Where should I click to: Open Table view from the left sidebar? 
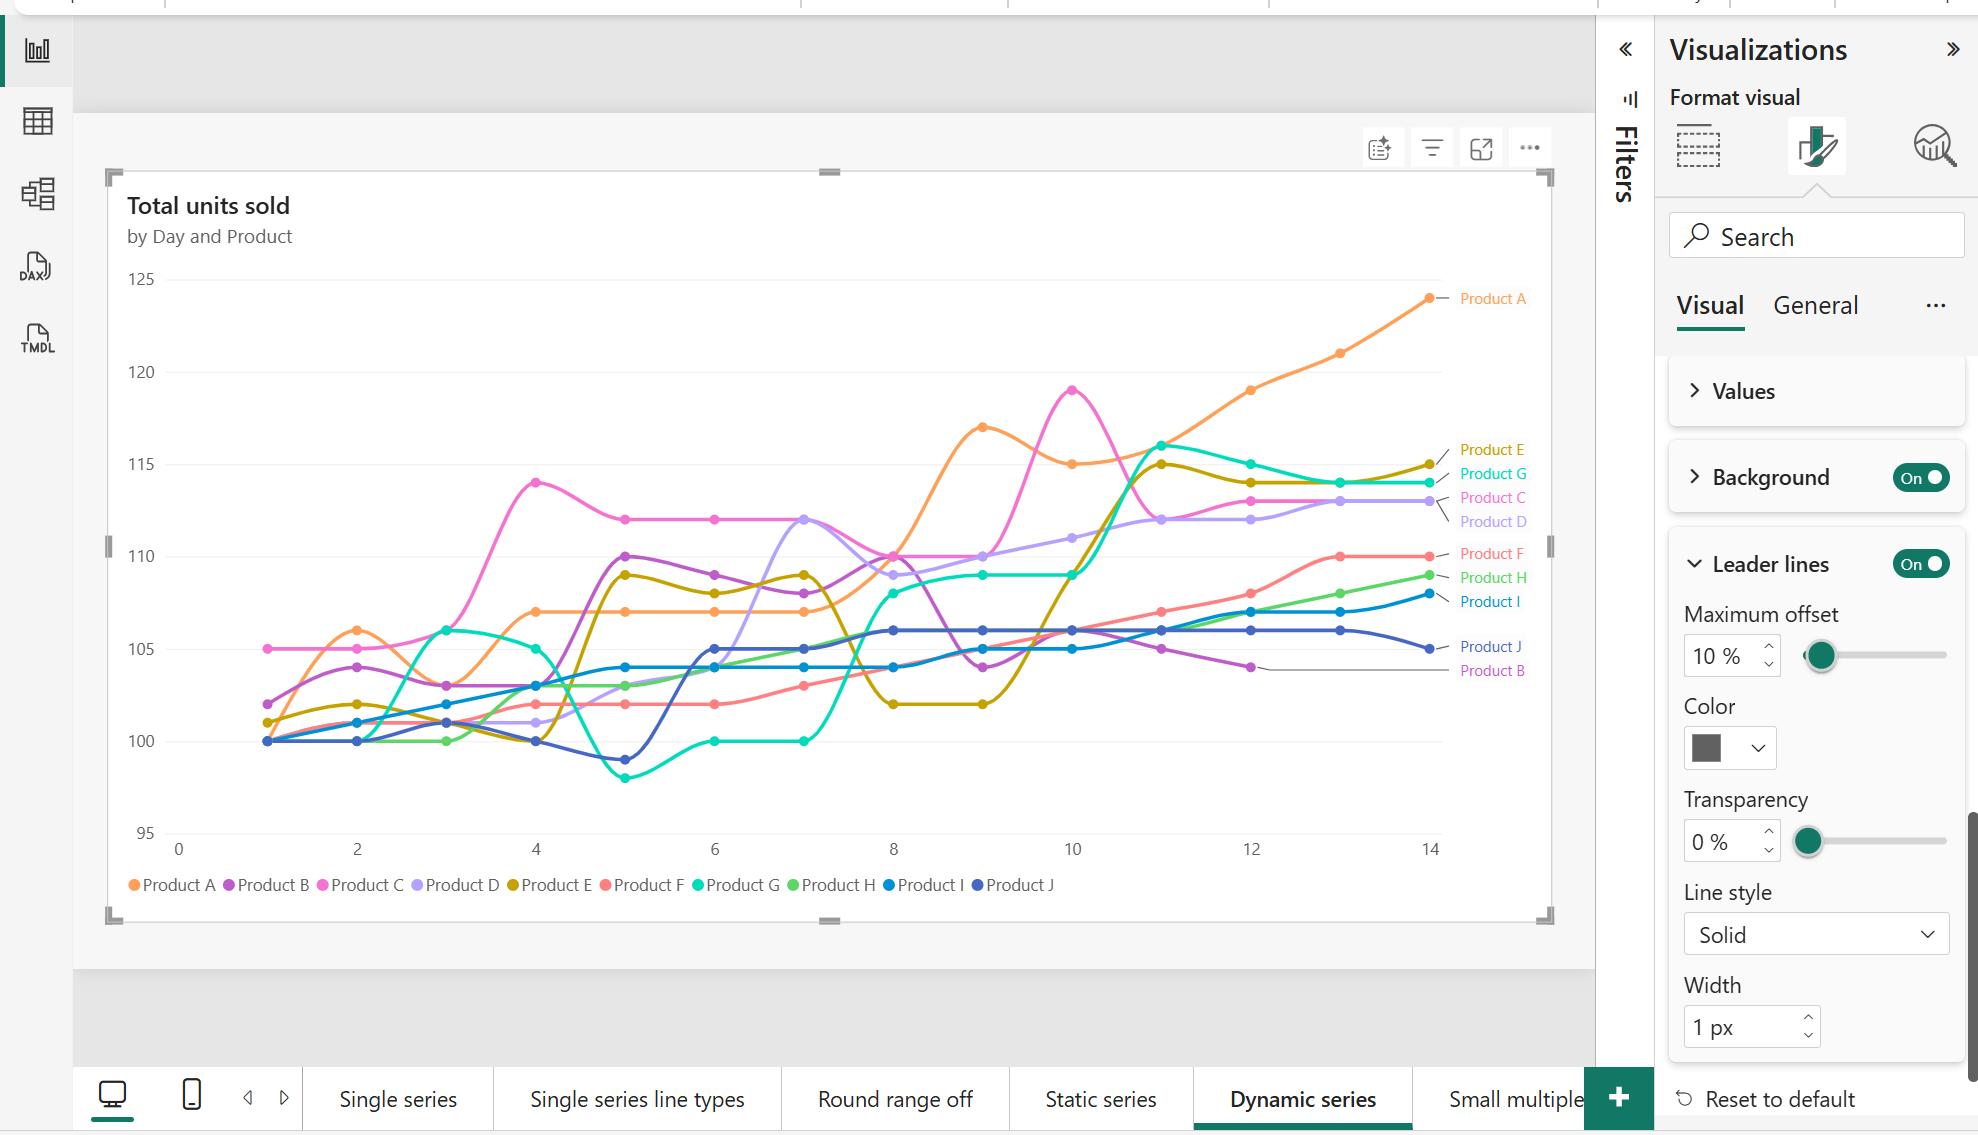[37, 120]
